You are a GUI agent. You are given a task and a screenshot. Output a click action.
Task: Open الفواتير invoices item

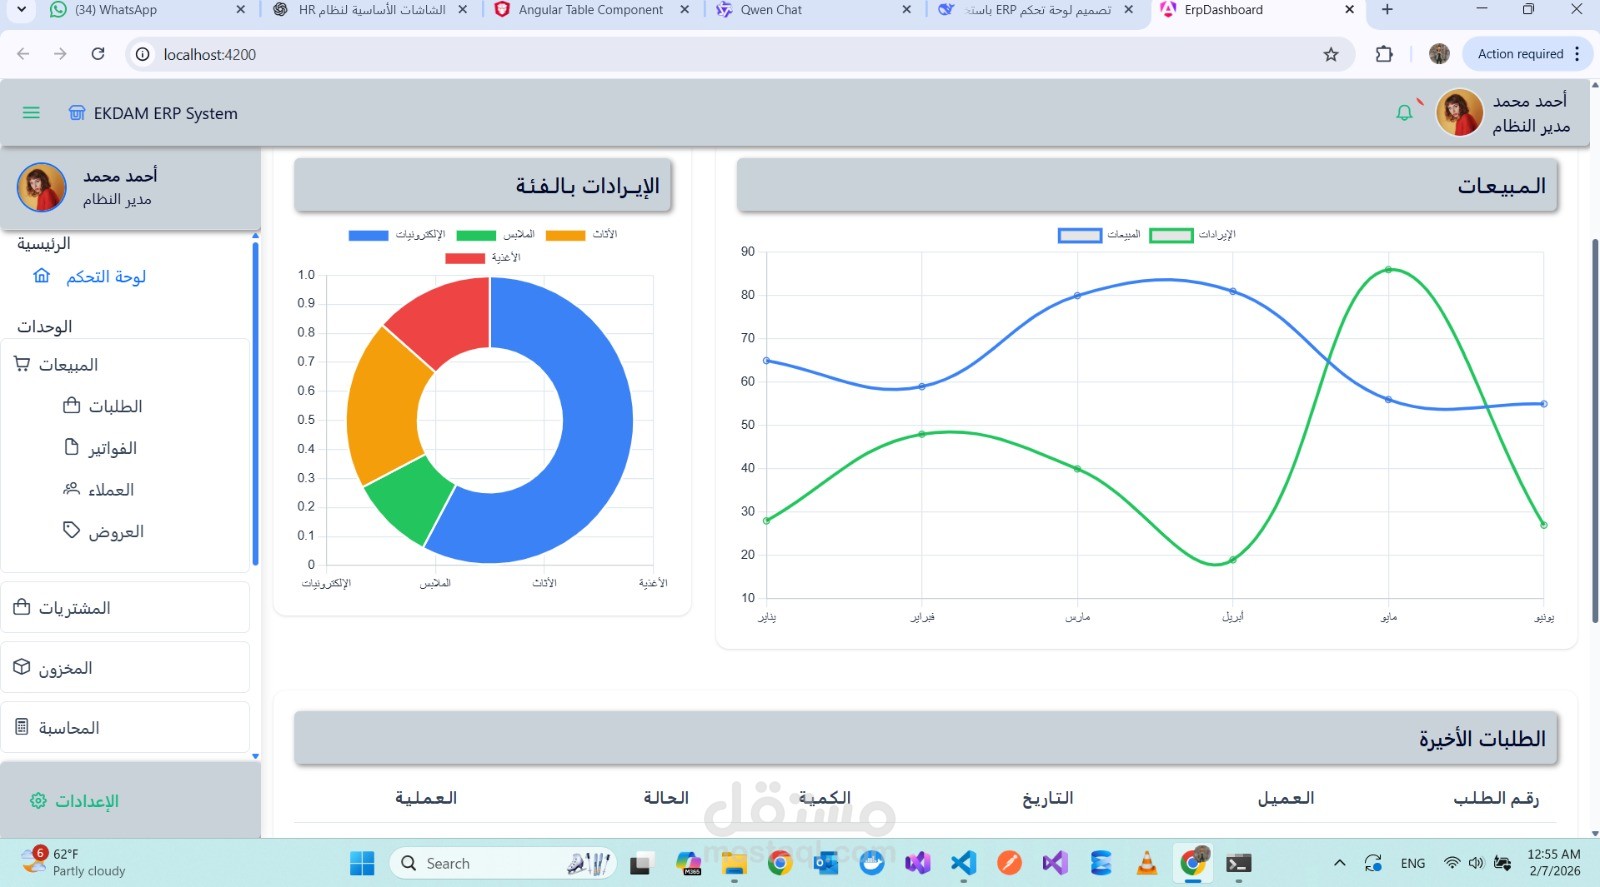pos(112,448)
